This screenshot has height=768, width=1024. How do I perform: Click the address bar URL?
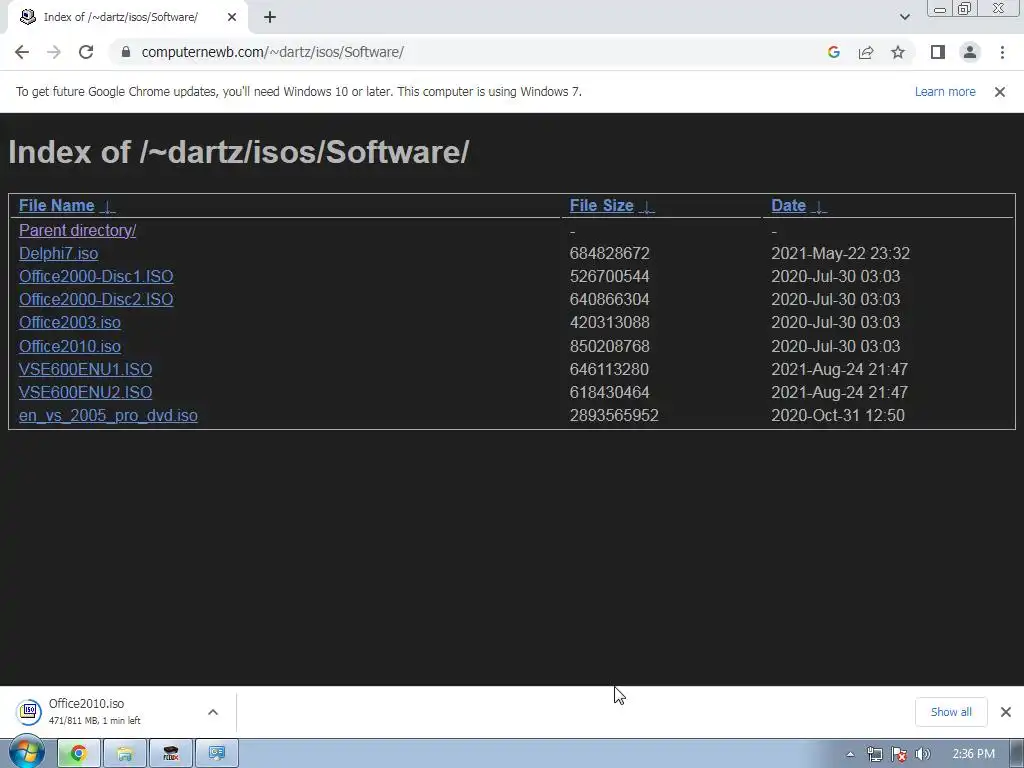[x=273, y=52]
